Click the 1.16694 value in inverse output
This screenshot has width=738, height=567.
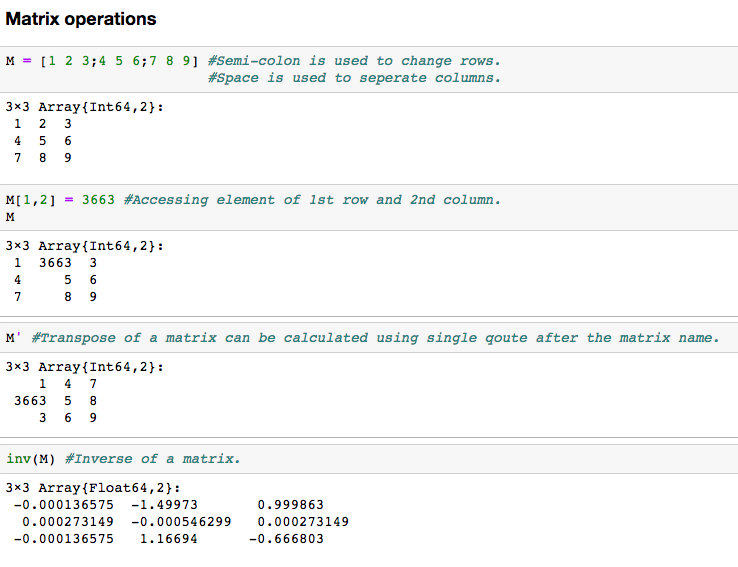coord(169,539)
